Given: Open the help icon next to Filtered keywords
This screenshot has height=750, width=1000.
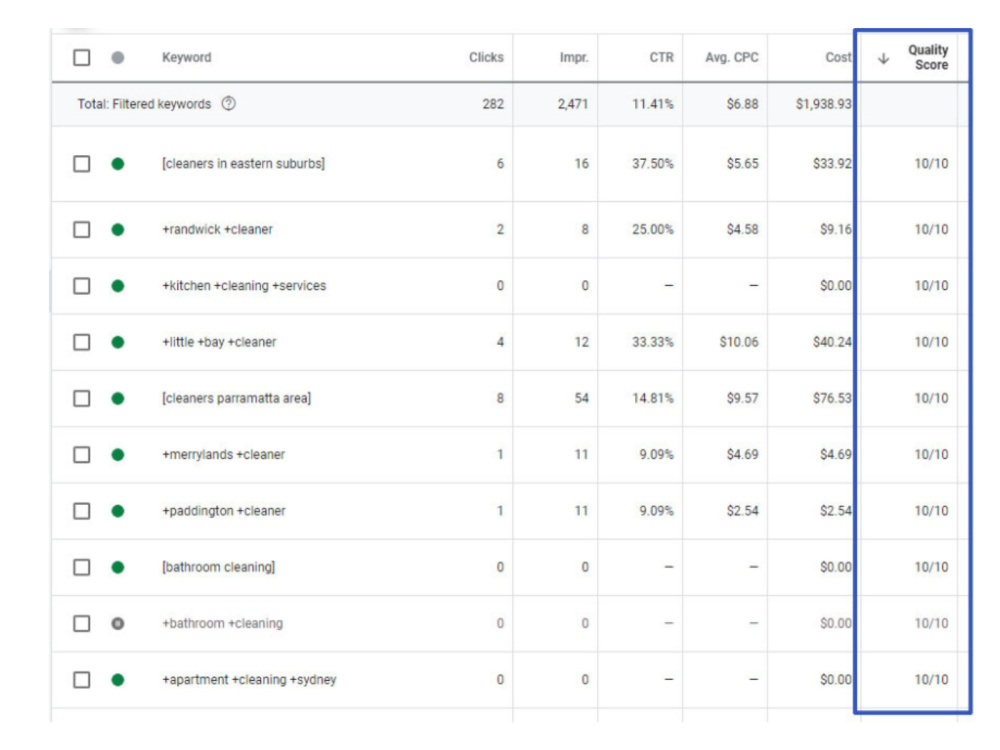Looking at the screenshot, I should coord(228,103).
